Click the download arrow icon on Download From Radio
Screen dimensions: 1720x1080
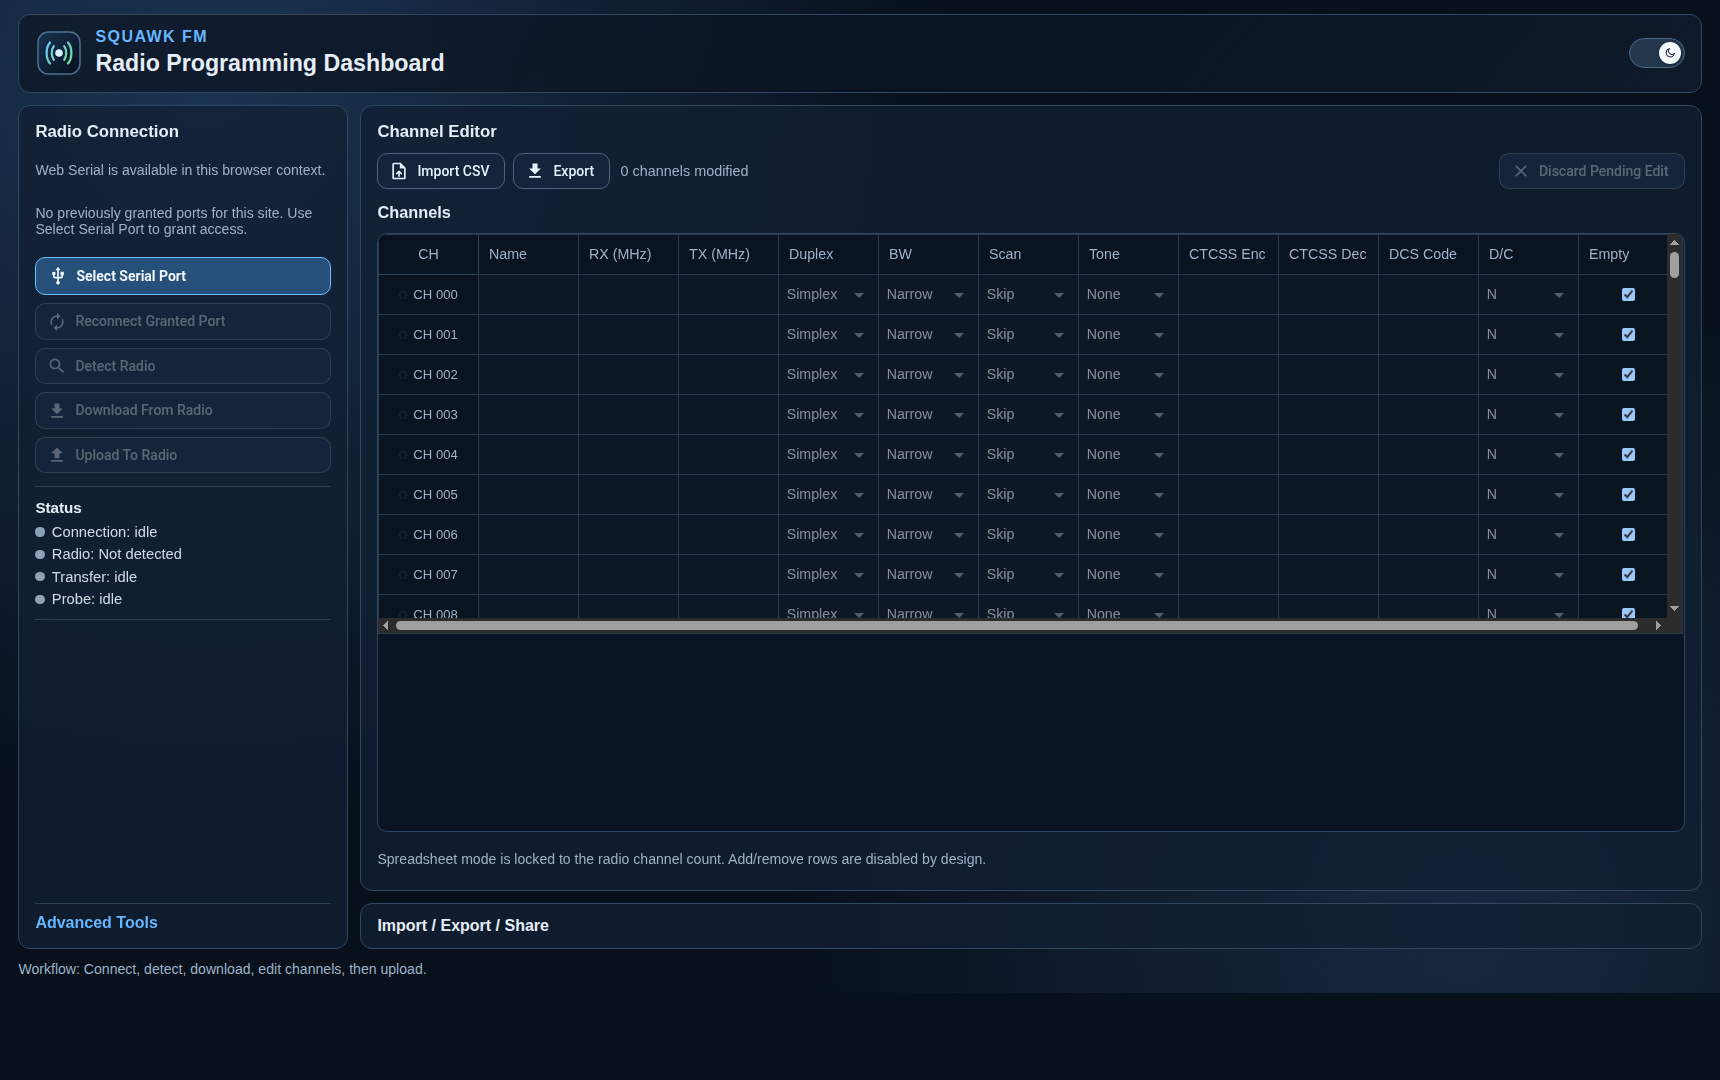pos(57,410)
